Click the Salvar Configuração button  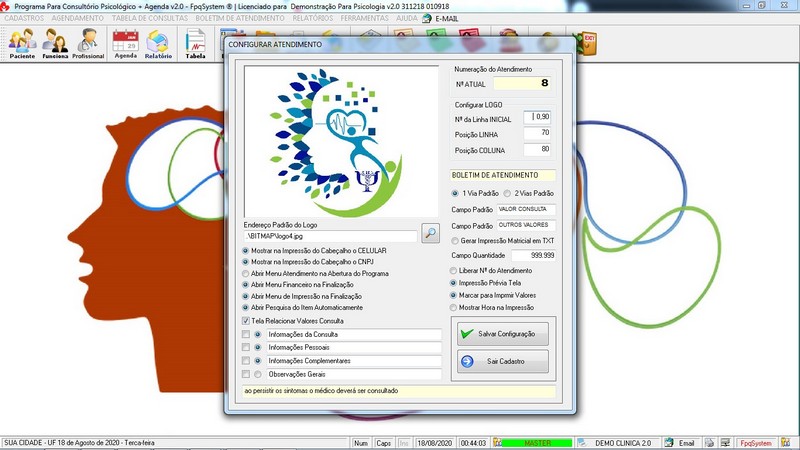click(x=503, y=334)
